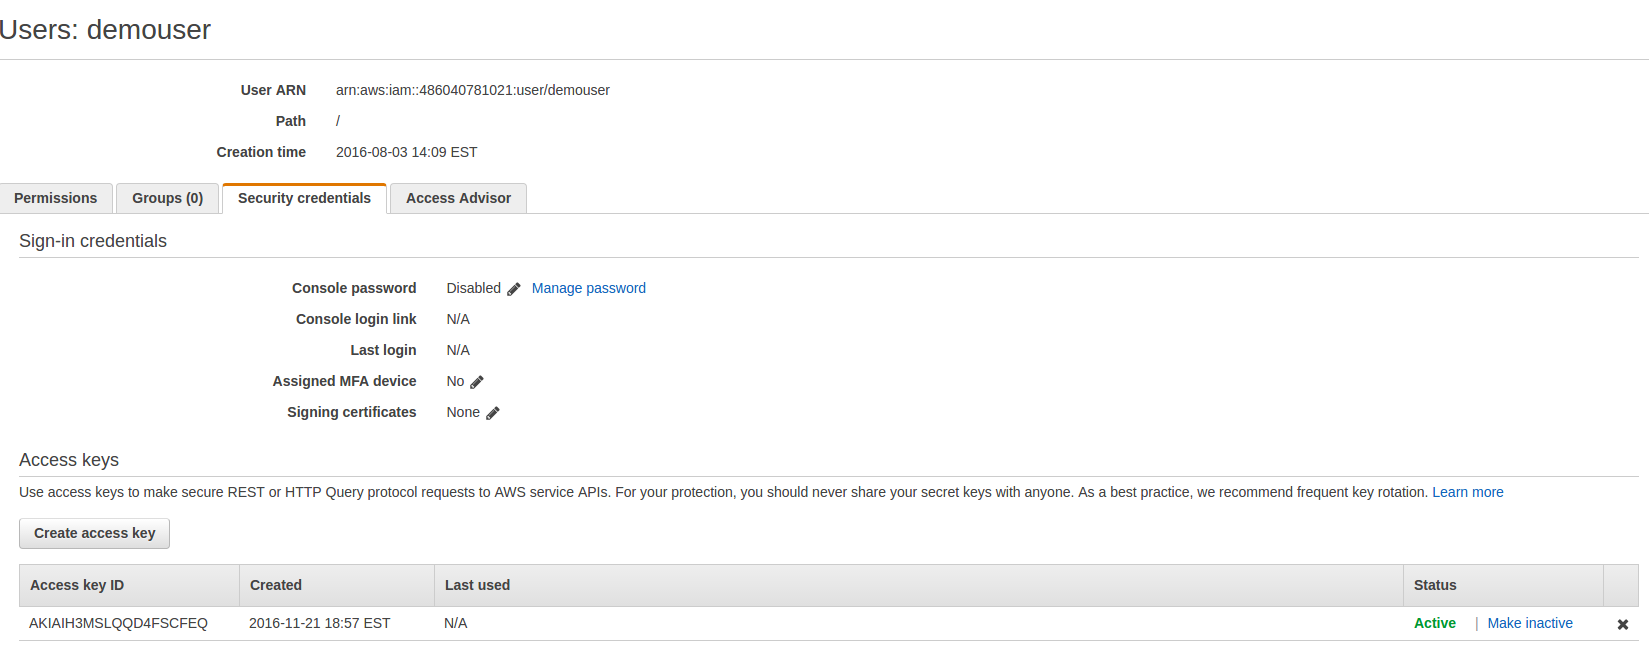Click the user ARN value text
The height and width of the screenshot is (646, 1649).
coord(472,90)
